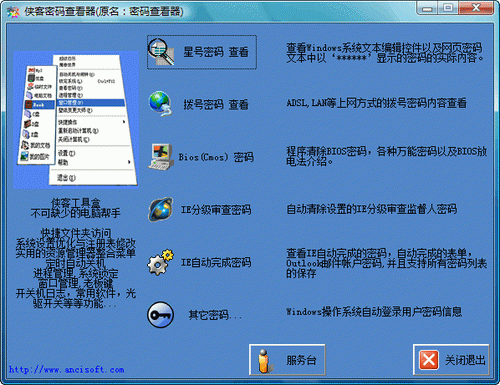Click the app icon in title bar

click(13, 11)
